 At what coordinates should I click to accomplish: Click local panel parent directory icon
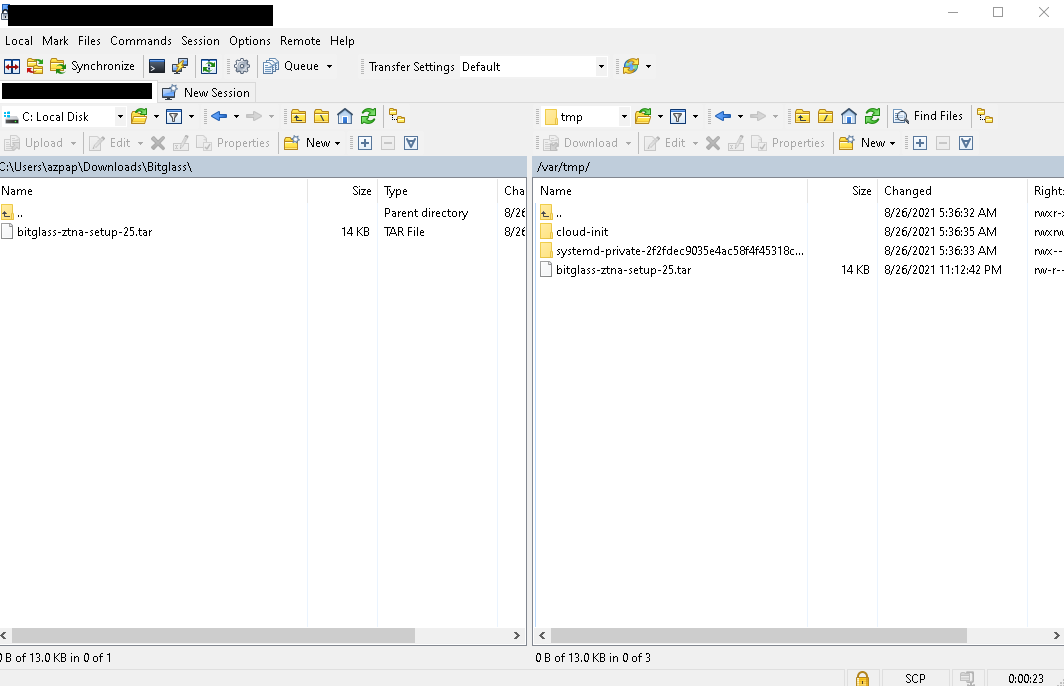coord(299,117)
